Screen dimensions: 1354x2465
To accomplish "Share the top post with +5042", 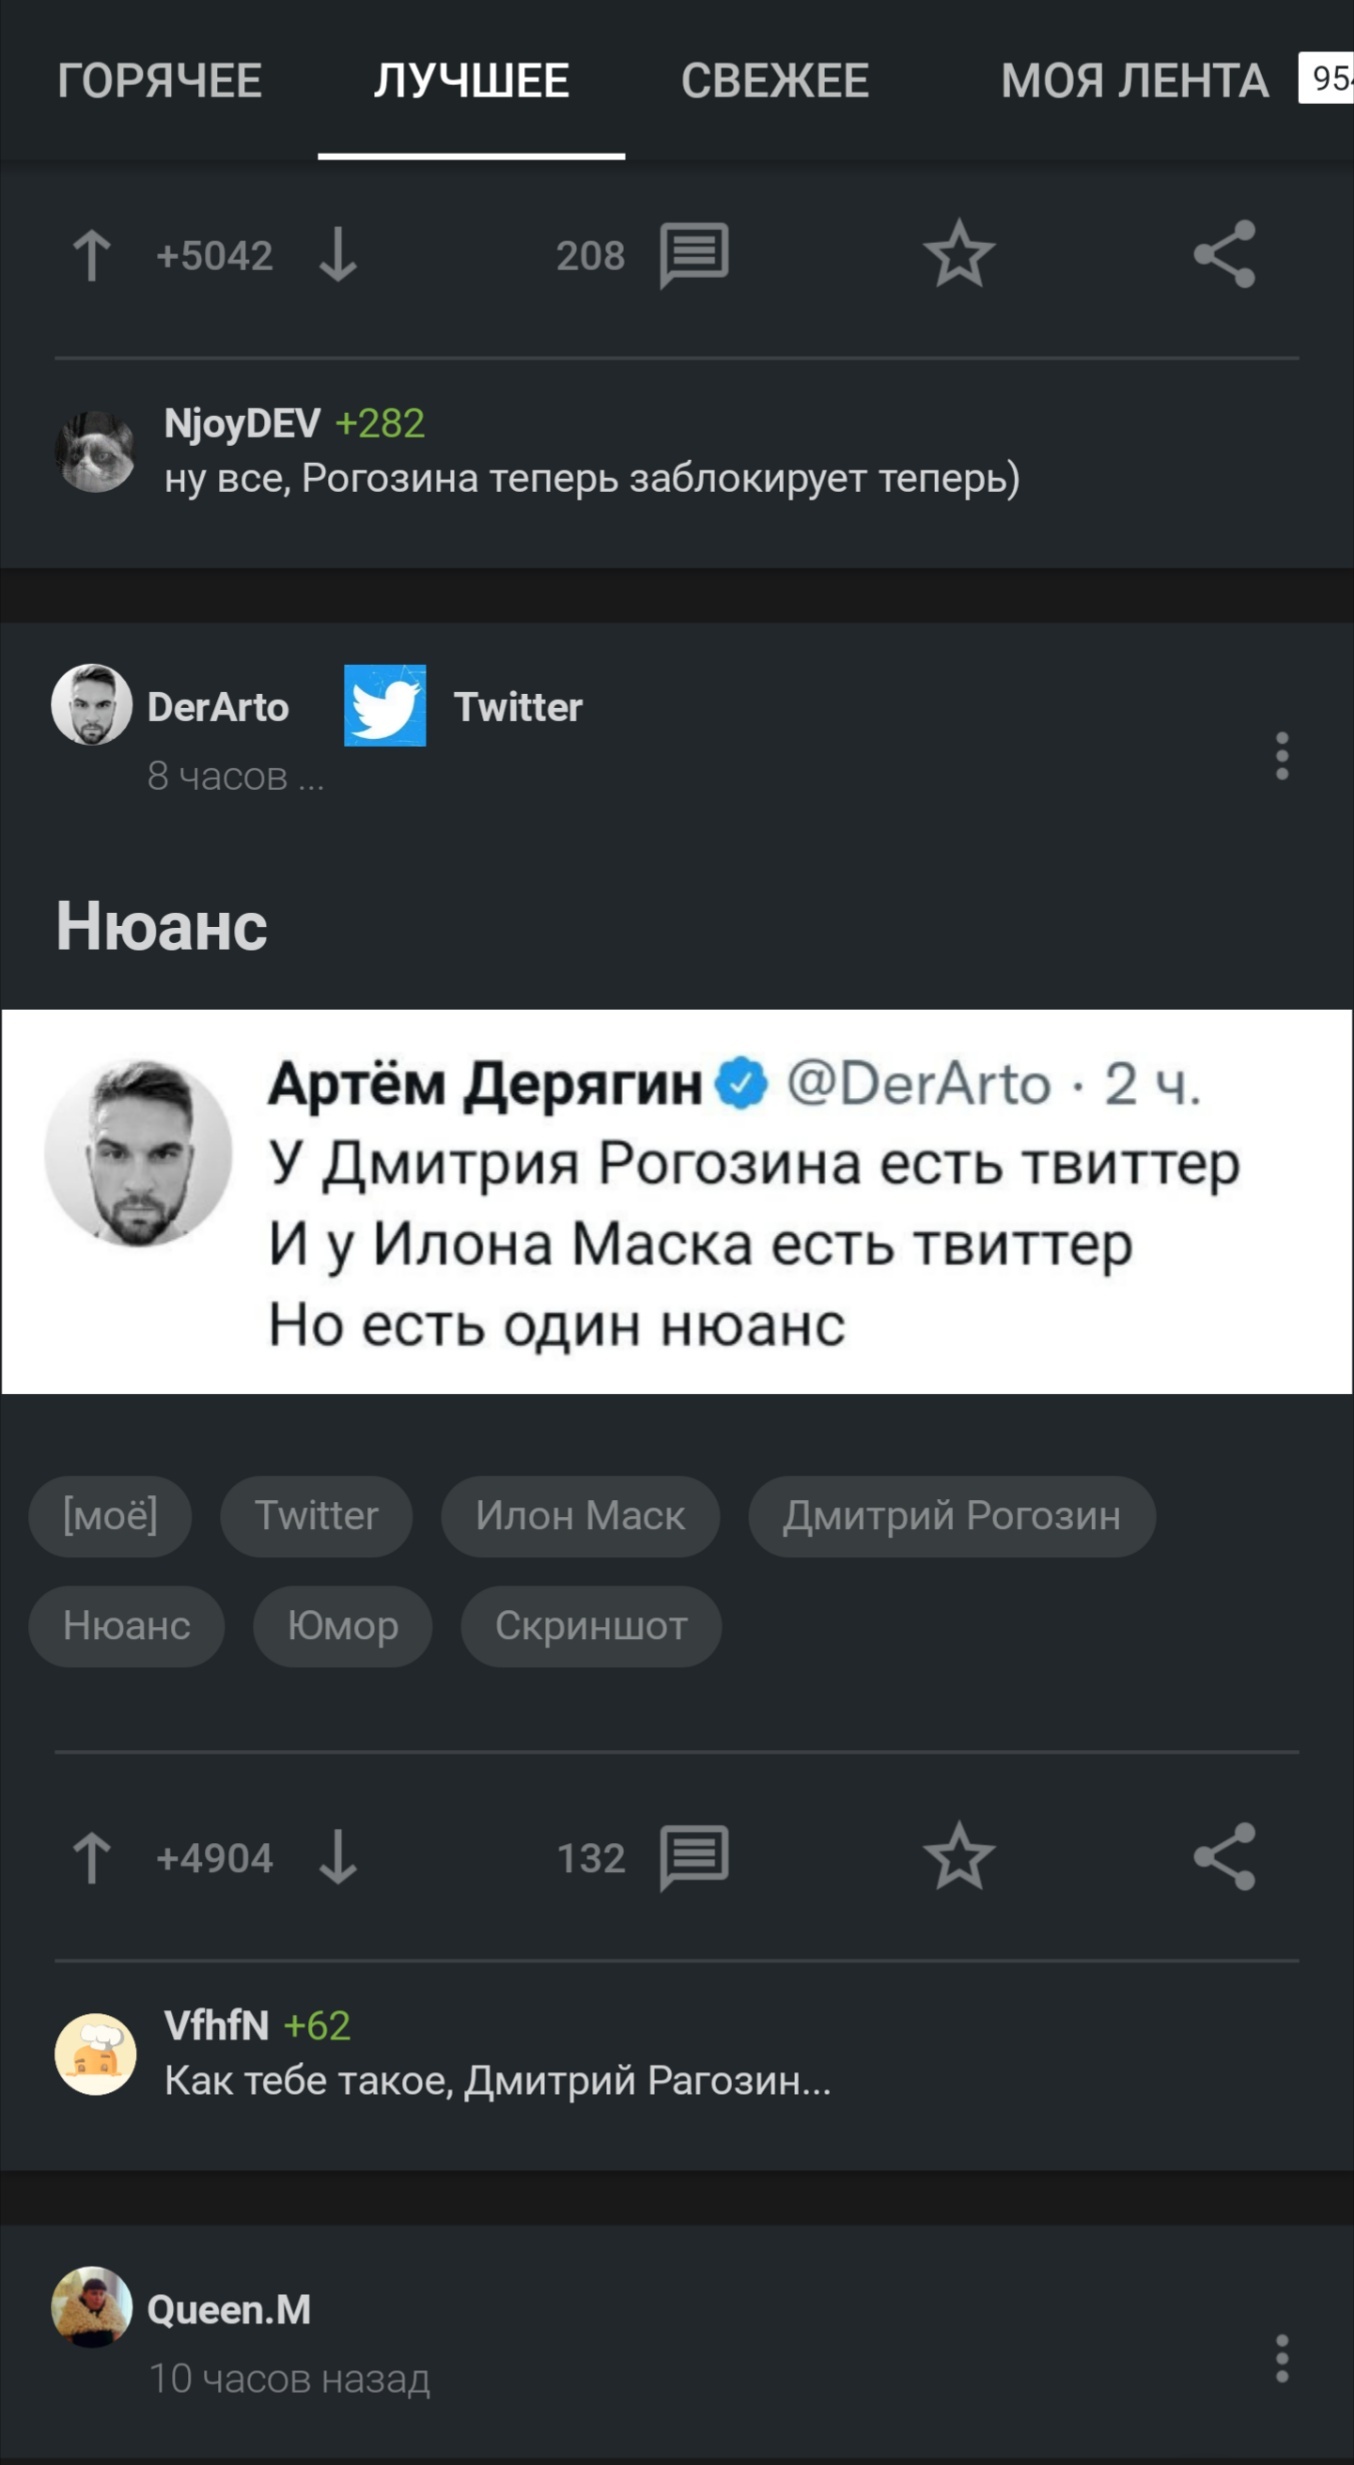I will point(1224,254).
